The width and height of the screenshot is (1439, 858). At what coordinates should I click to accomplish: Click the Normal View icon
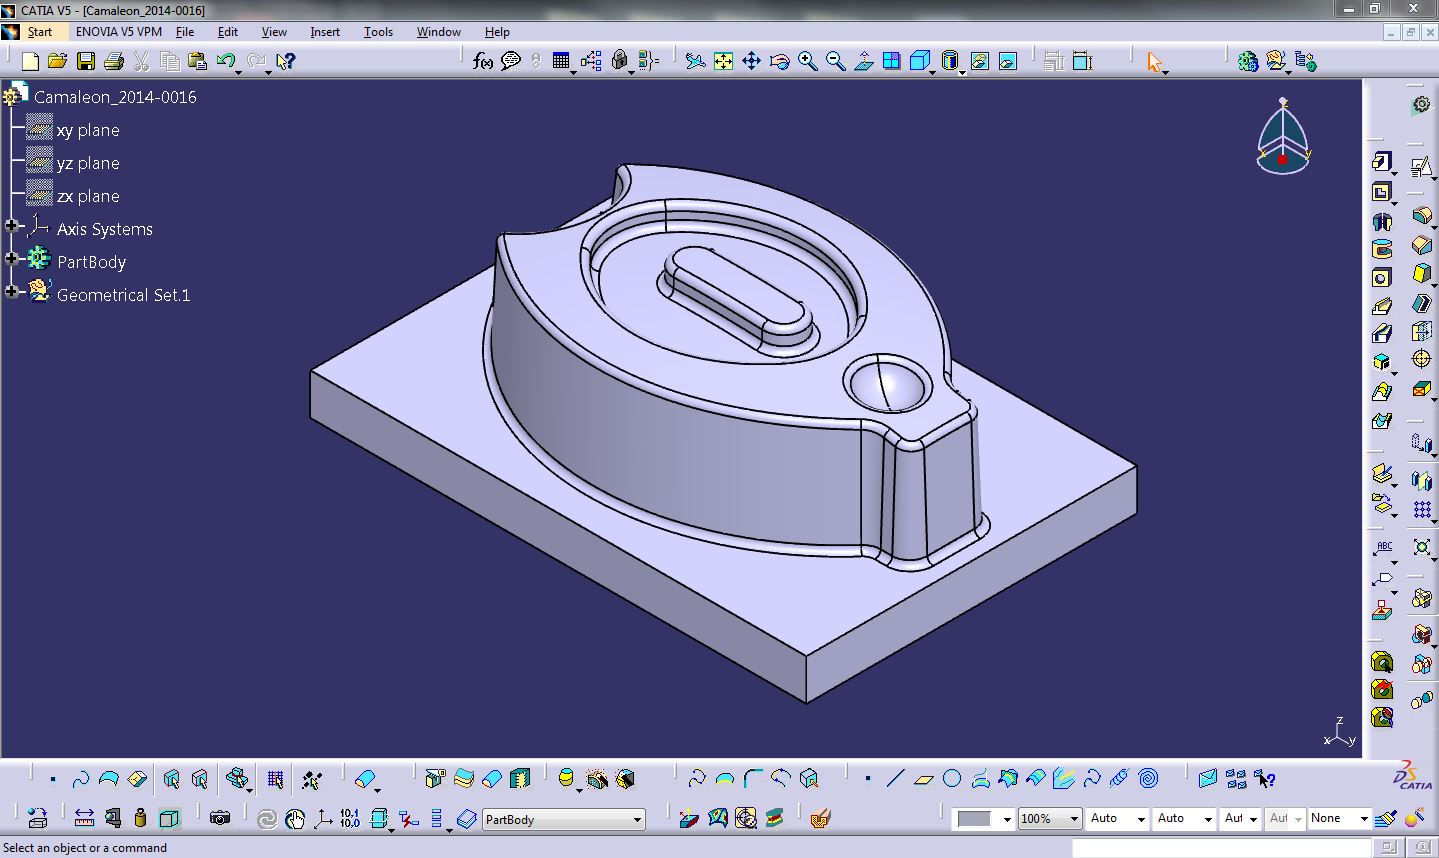[x=863, y=61]
